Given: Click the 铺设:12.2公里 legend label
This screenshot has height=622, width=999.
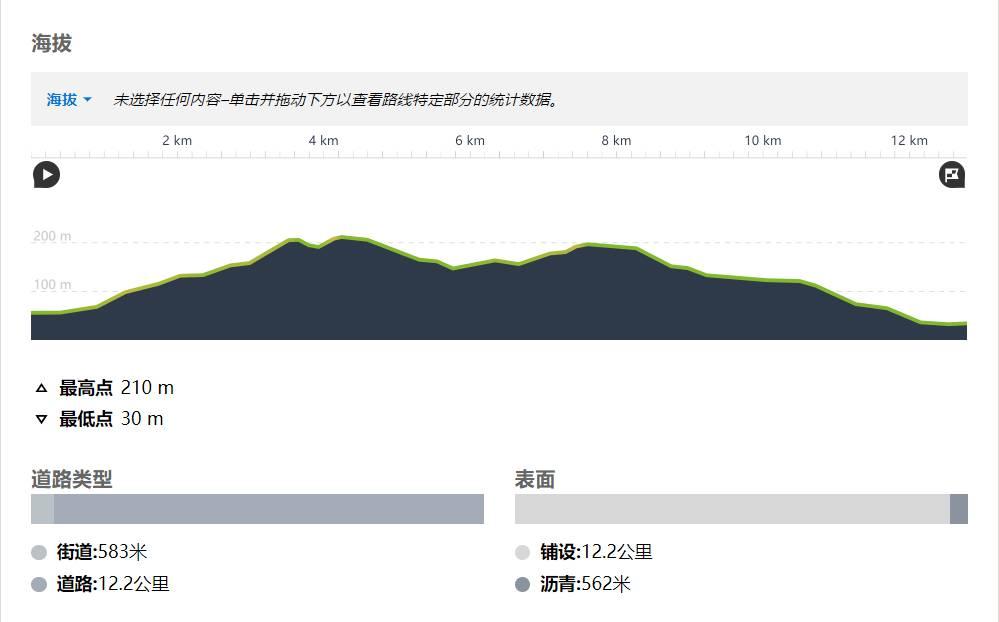Looking at the screenshot, I should click(x=596, y=552).
